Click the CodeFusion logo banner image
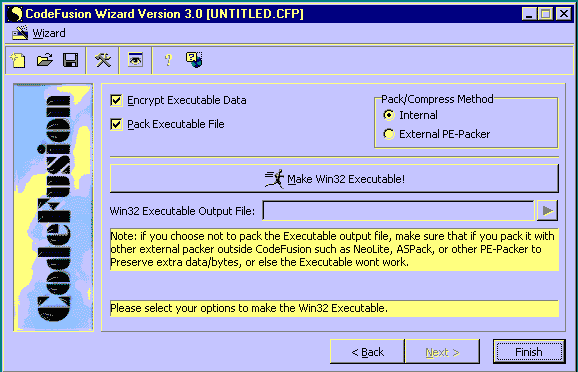Screen dimensions: 578x372 tap(53, 208)
